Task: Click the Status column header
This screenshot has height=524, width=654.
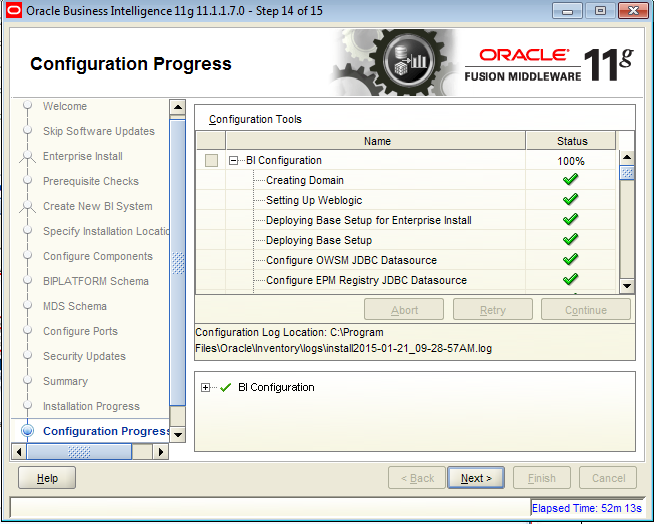Action: (x=571, y=141)
